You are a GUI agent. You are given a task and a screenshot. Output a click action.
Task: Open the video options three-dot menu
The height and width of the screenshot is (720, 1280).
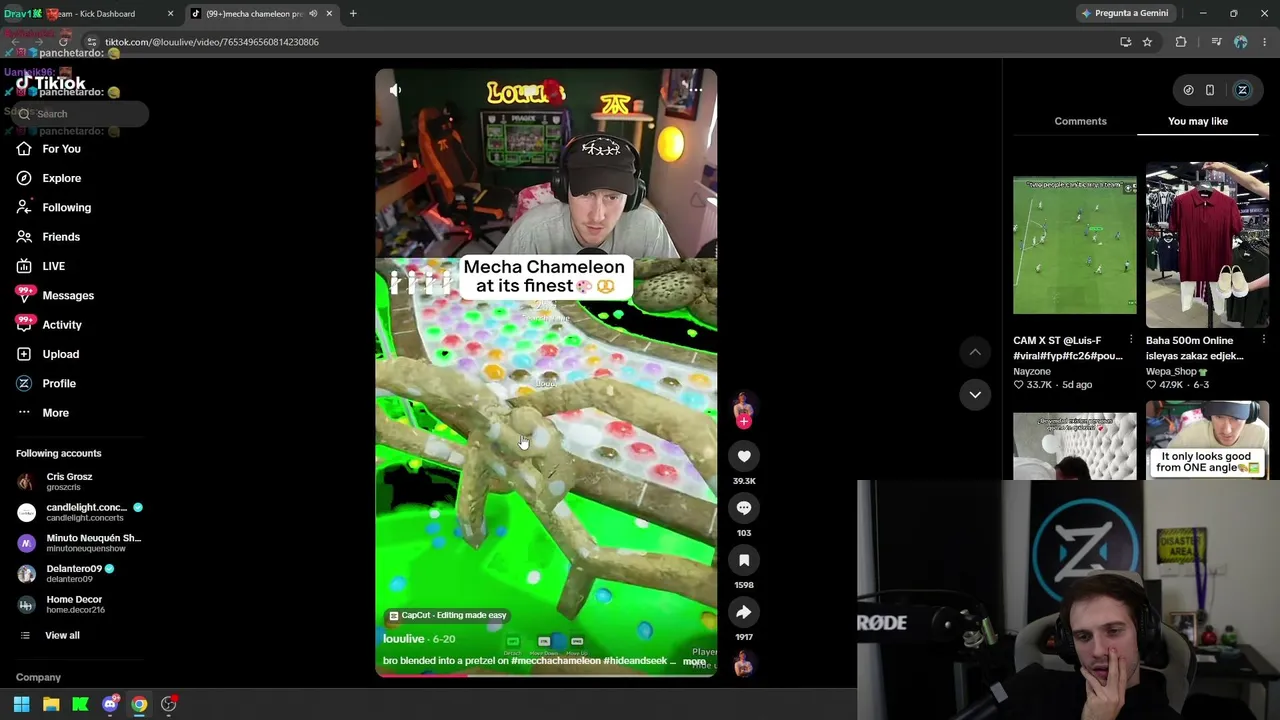coord(695,90)
